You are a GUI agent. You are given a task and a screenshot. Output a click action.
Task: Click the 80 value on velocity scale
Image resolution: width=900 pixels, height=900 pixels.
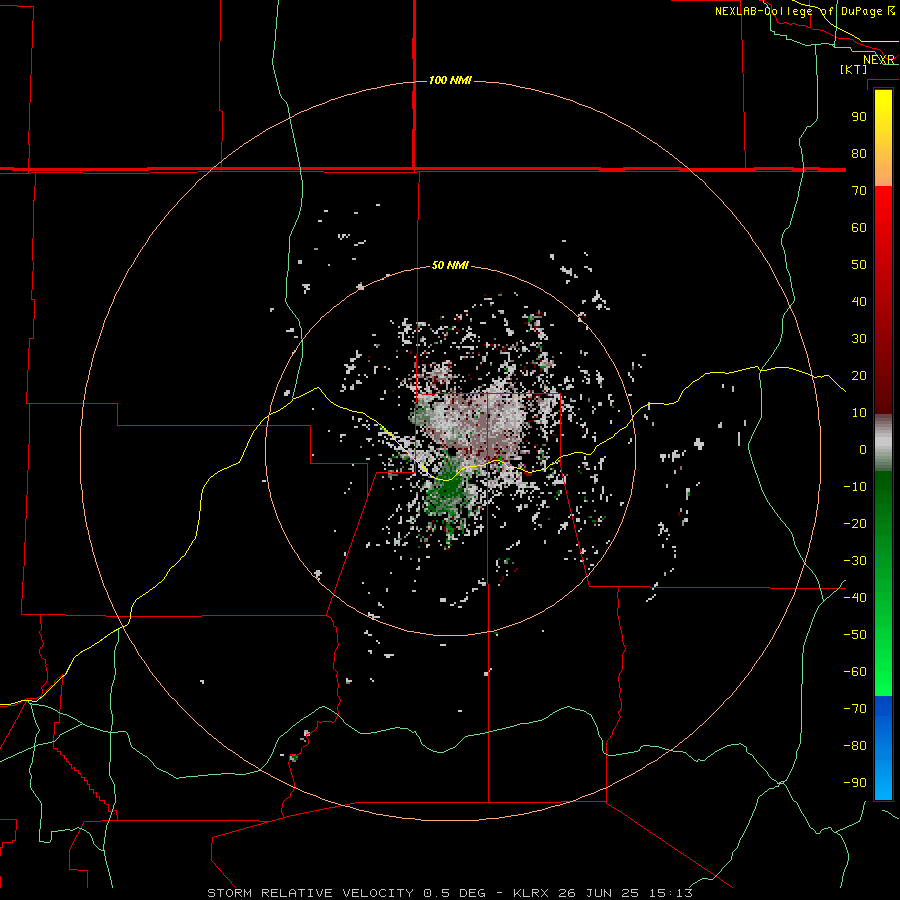pyautogui.click(x=859, y=153)
